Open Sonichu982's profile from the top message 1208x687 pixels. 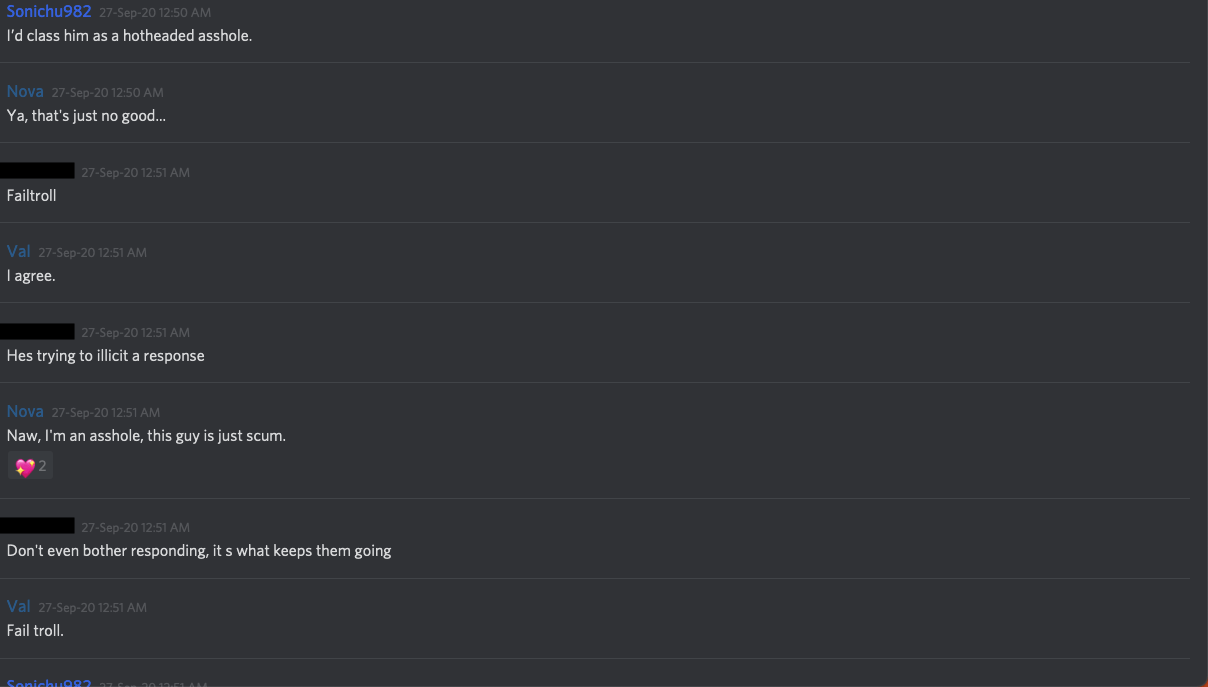tap(49, 12)
